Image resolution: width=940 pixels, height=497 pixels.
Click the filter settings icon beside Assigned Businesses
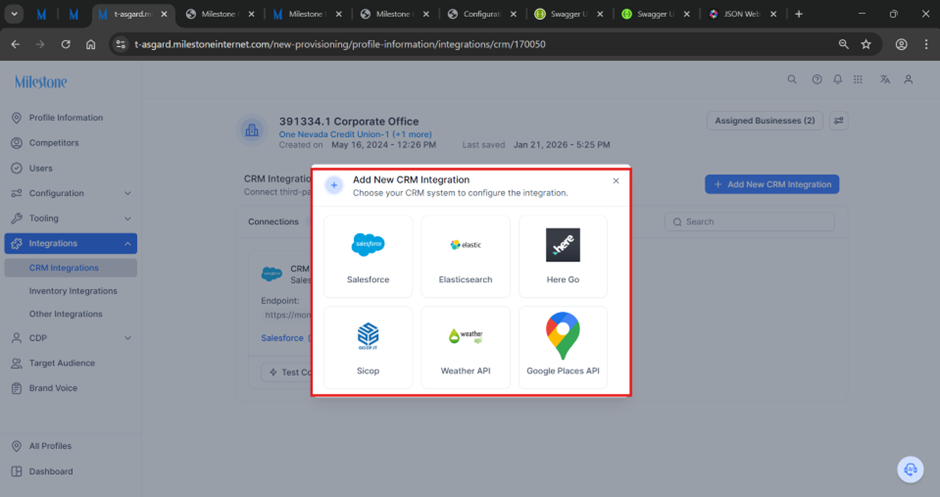(839, 121)
